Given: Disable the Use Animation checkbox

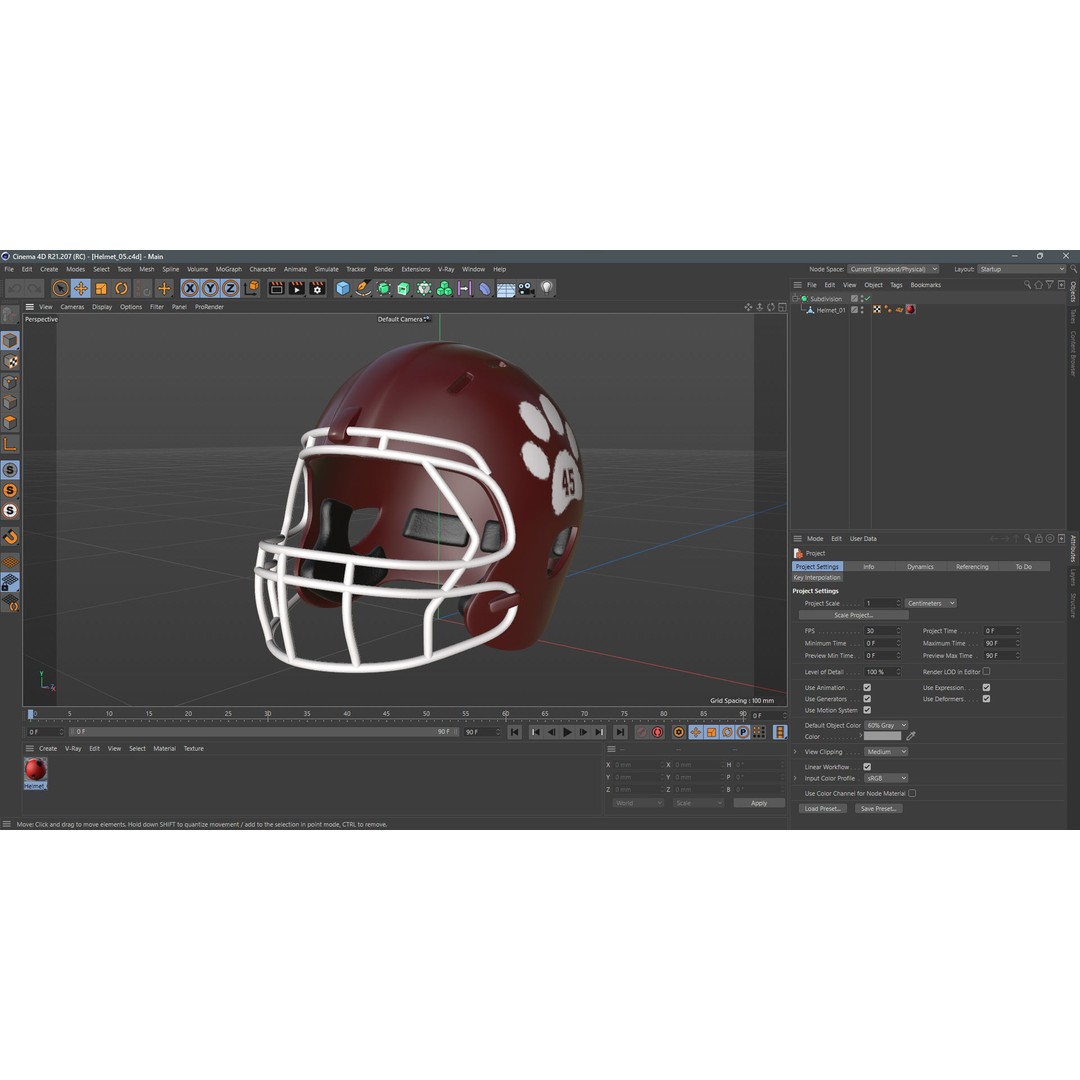Looking at the screenshot, I should [867, 688].
